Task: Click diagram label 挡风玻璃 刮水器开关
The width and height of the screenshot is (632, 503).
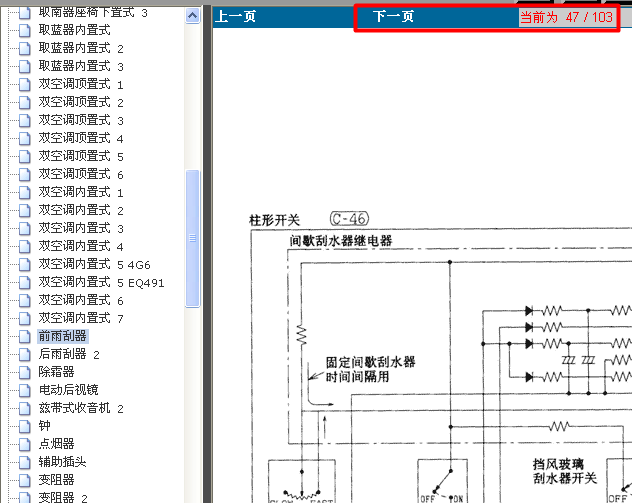Action: pyautogui.click(x=564, y=471)
